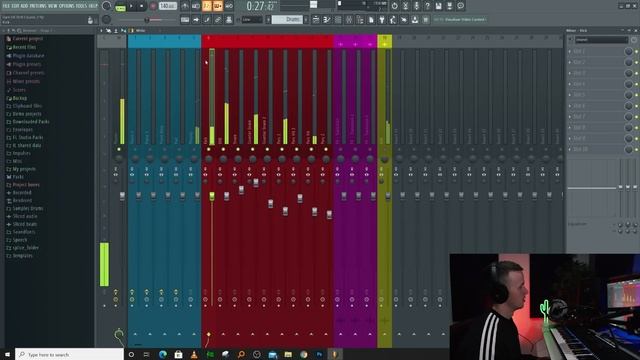This screenshot has width=640, height=360.
Task: Open the VIEW menu
Action: click(53, 6)
